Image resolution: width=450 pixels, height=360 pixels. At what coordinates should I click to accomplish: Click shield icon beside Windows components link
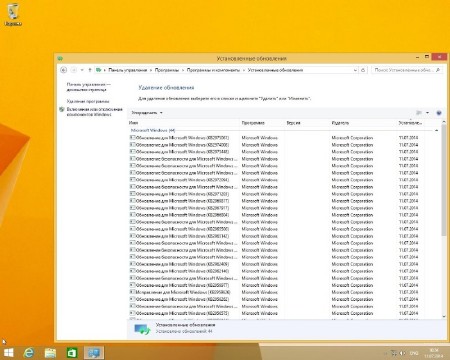point(62,109)
